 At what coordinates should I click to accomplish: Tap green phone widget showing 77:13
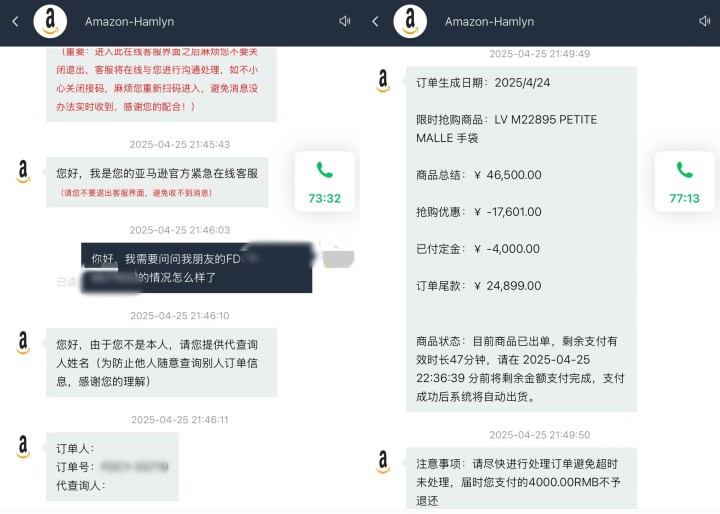pos(685,181)
